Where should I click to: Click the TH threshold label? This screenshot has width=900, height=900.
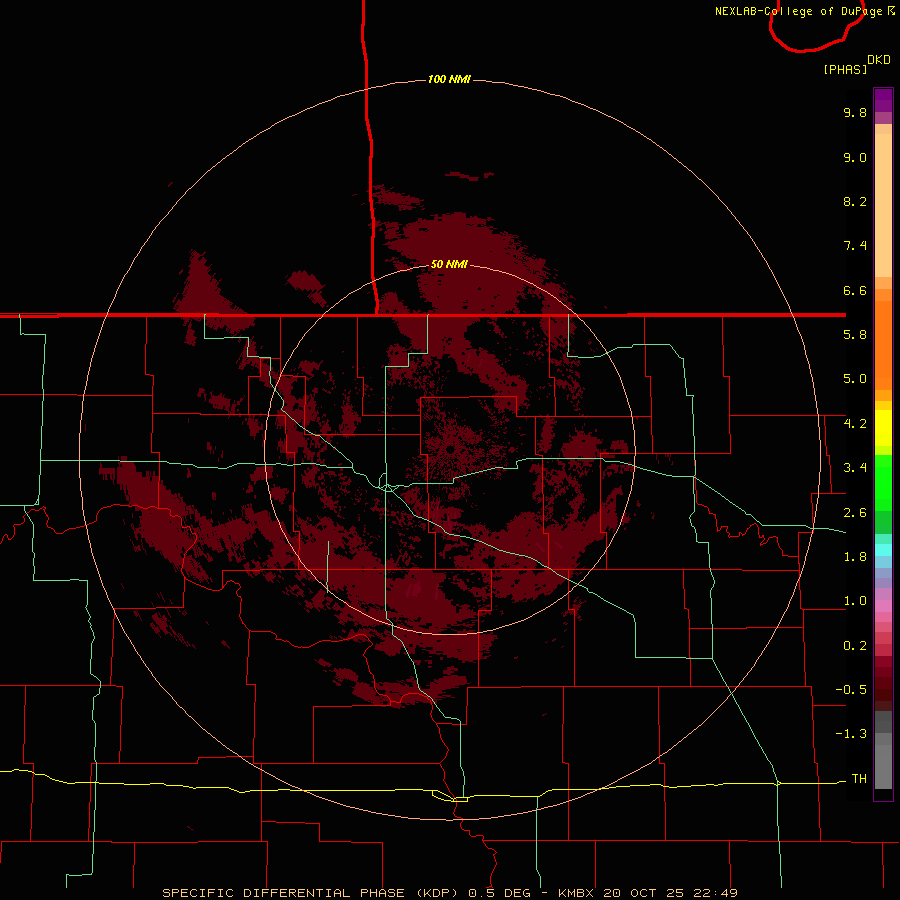(859, 779)
